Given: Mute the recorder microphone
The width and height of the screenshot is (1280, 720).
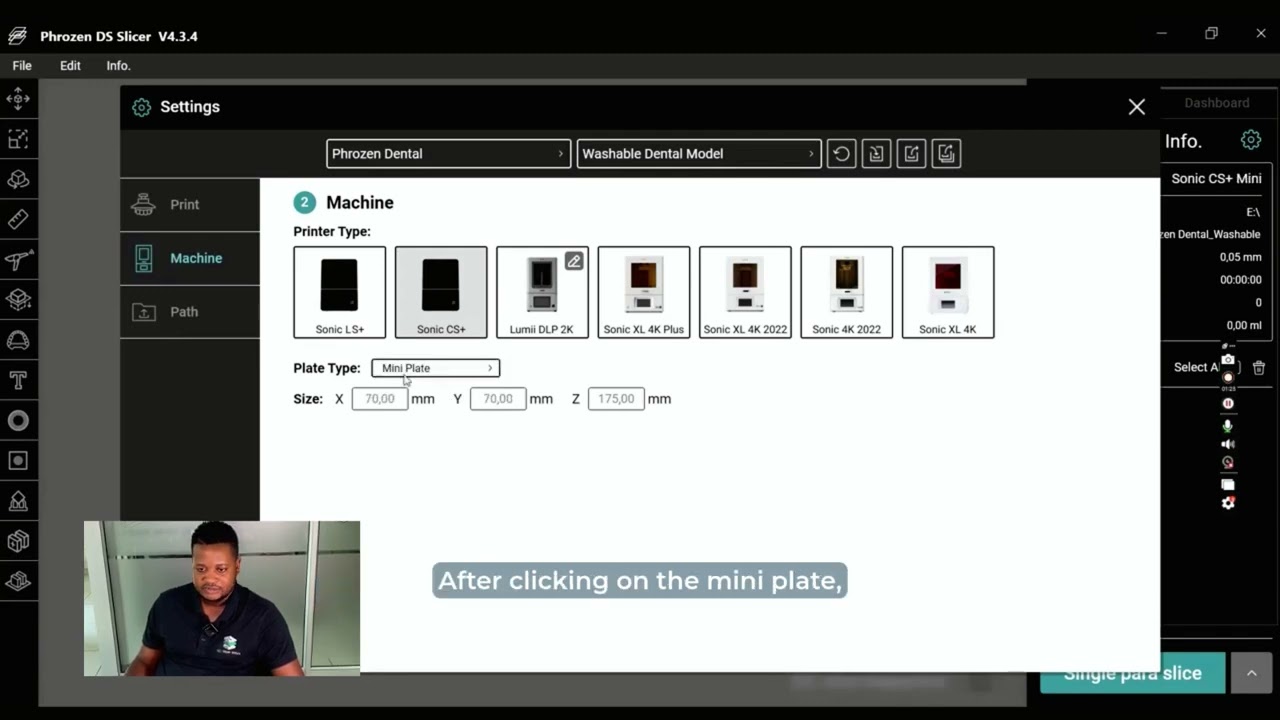Looking at the screenshot, I should [x=1228, y=426].
